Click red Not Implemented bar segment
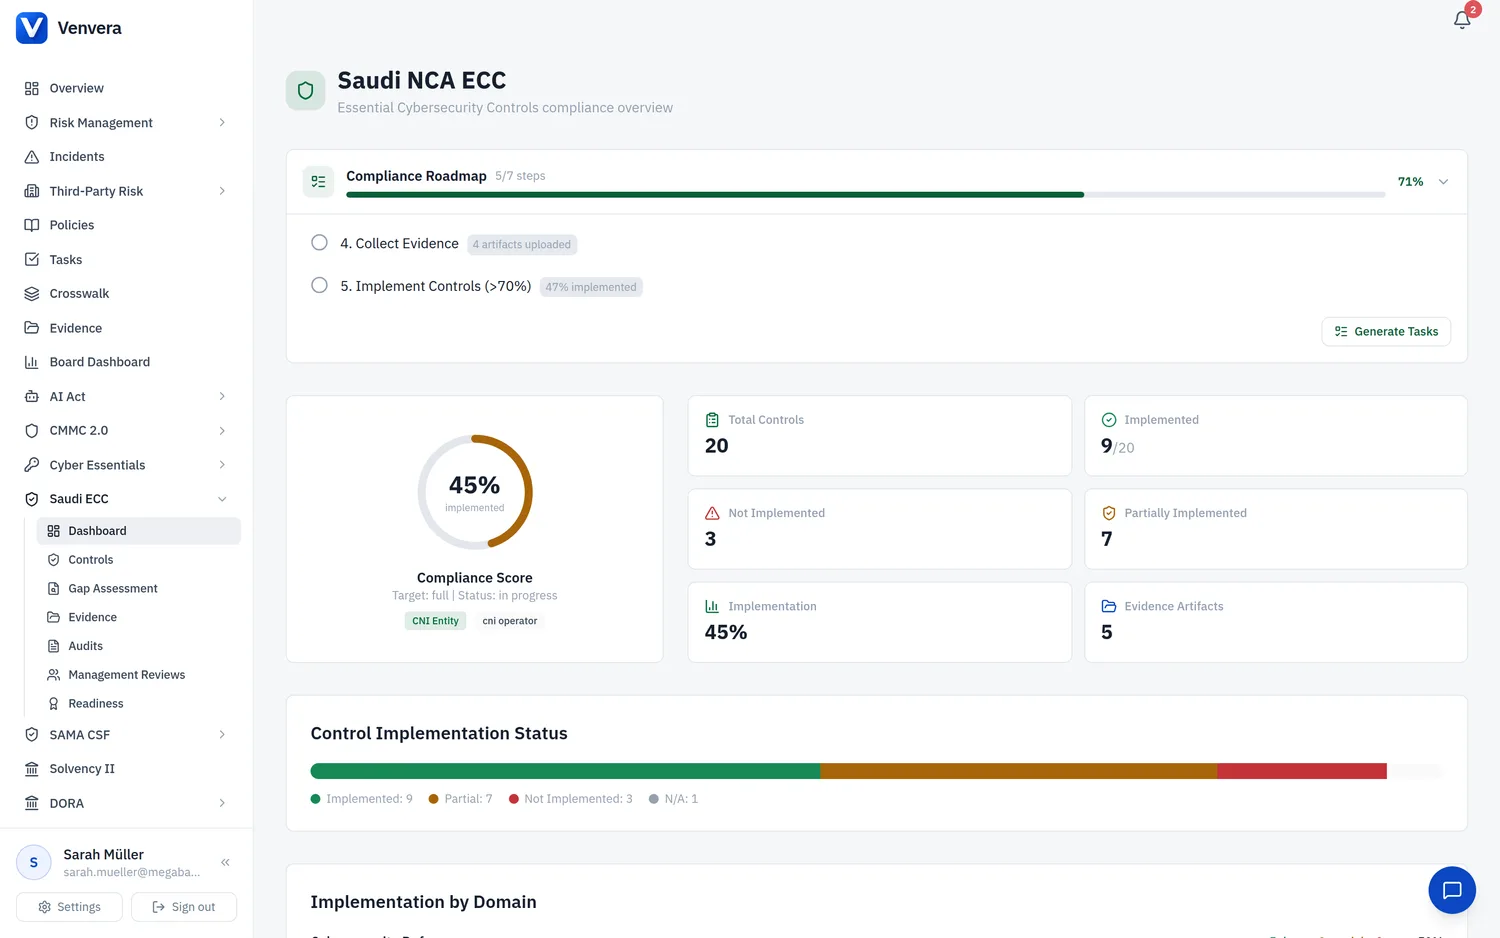Screen dimensions: 1500x938 click(x=1302, y=771)
